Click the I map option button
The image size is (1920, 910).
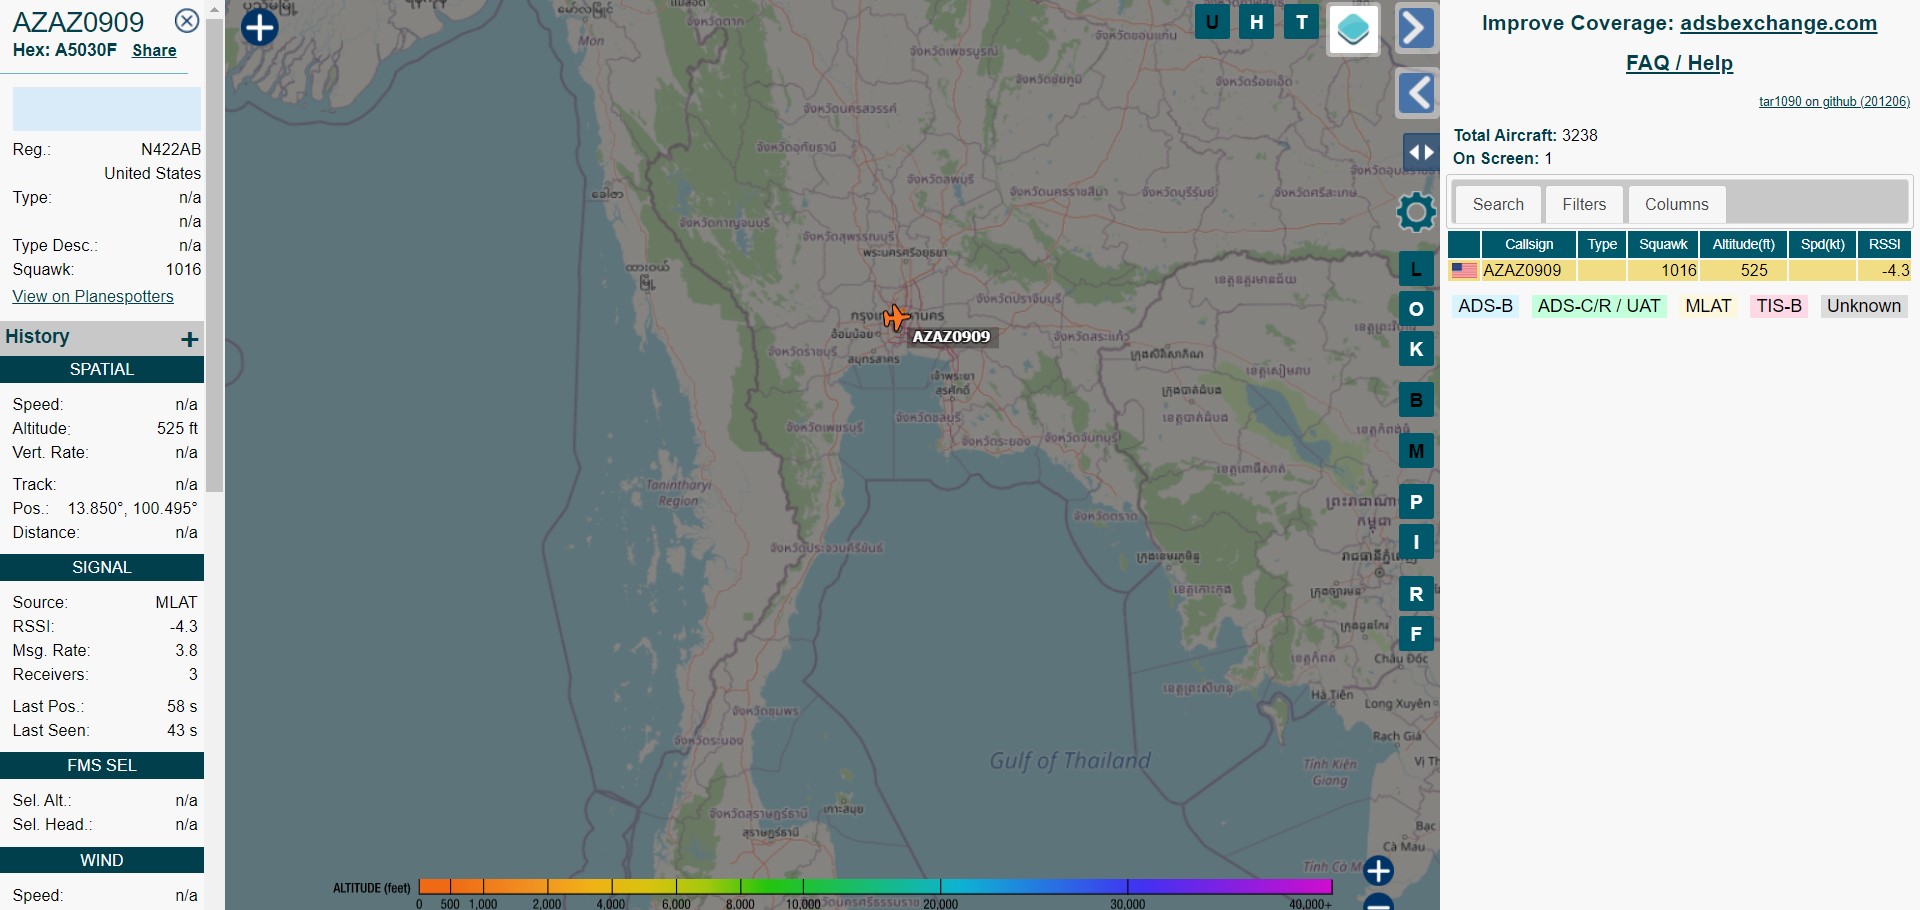point(1416,542)
